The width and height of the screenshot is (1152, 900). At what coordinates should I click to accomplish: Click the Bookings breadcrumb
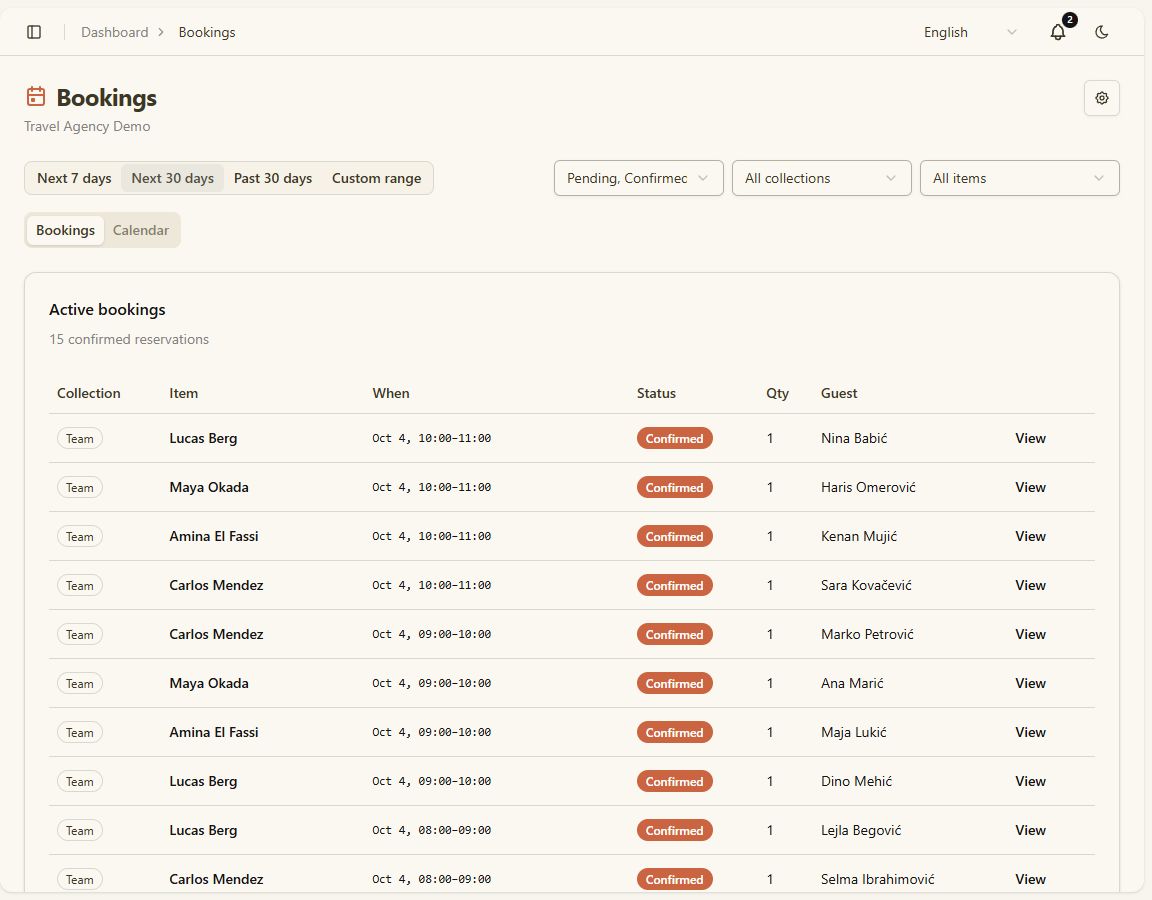point(207,32)
